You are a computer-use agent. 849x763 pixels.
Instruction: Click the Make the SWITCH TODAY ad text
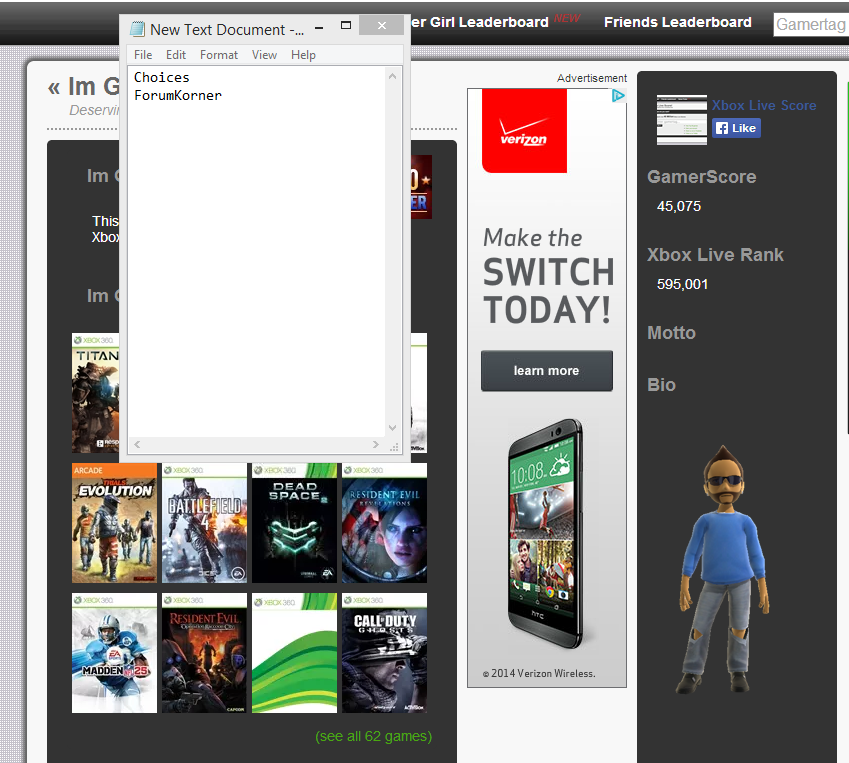(548, 276)
